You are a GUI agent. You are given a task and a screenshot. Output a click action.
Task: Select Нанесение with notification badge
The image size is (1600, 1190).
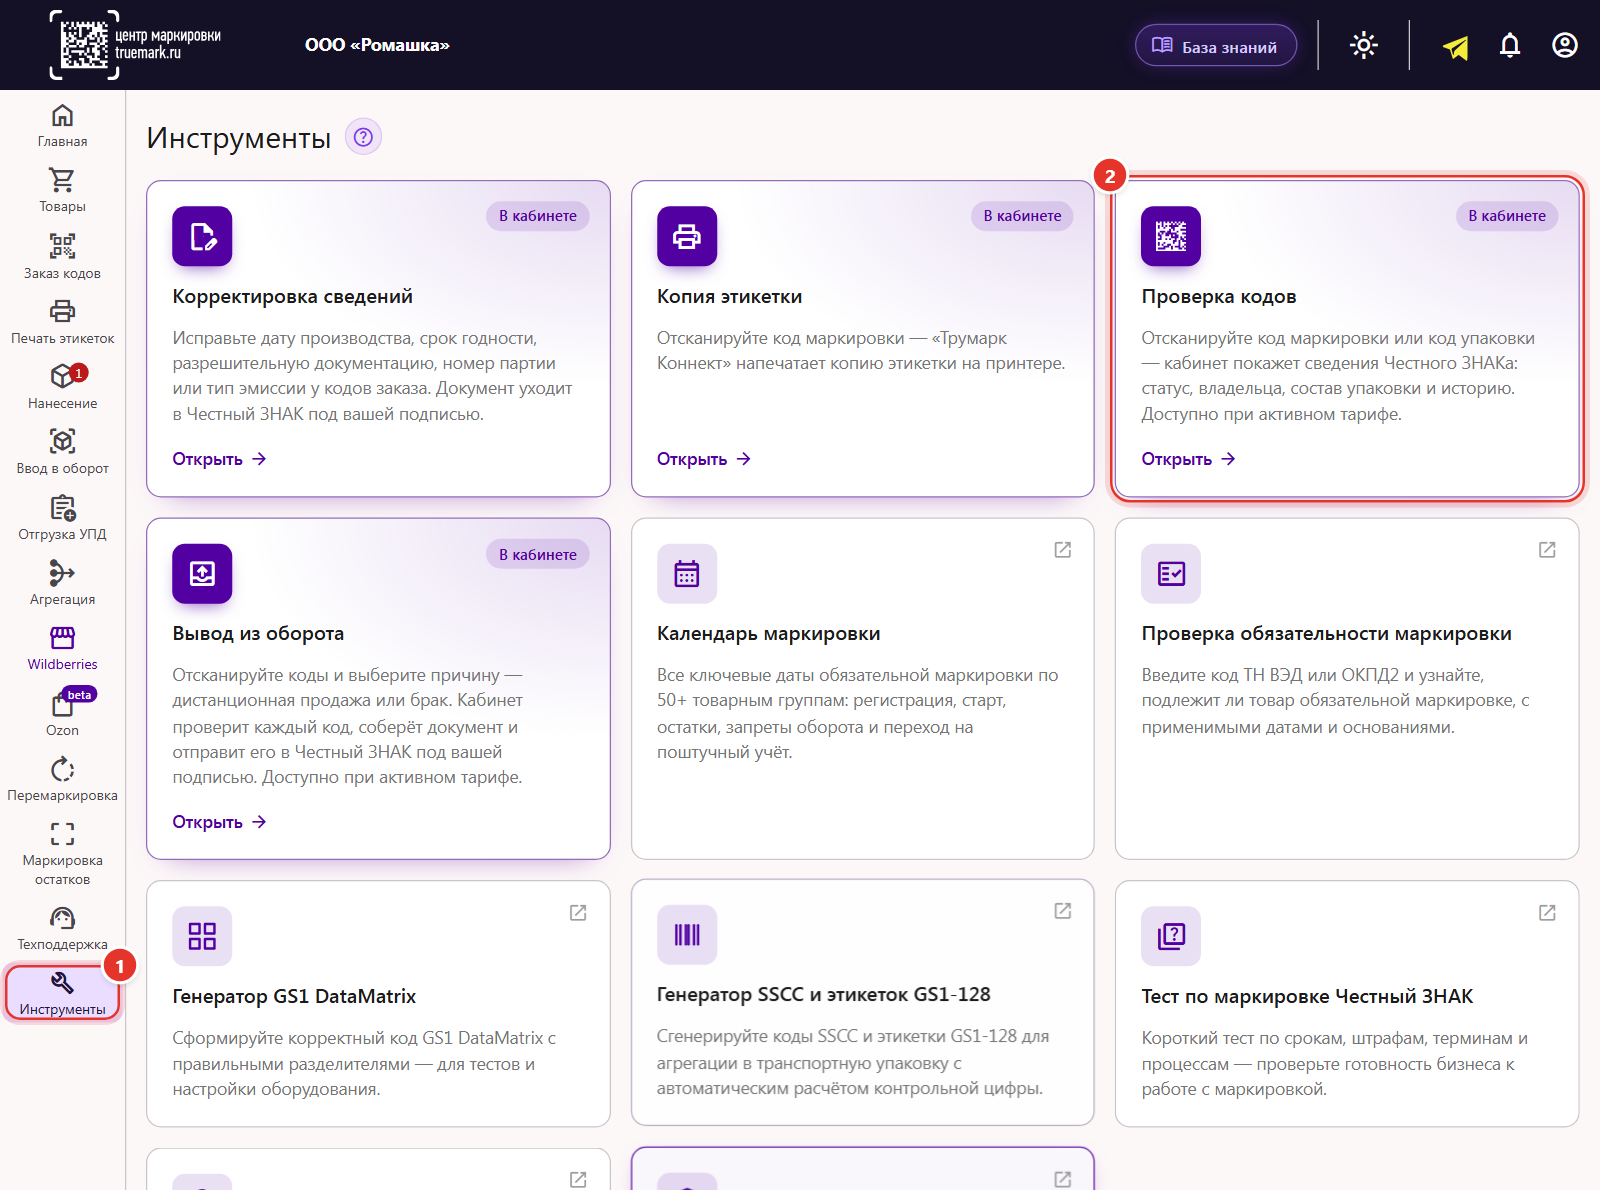(x=62, y=387)
